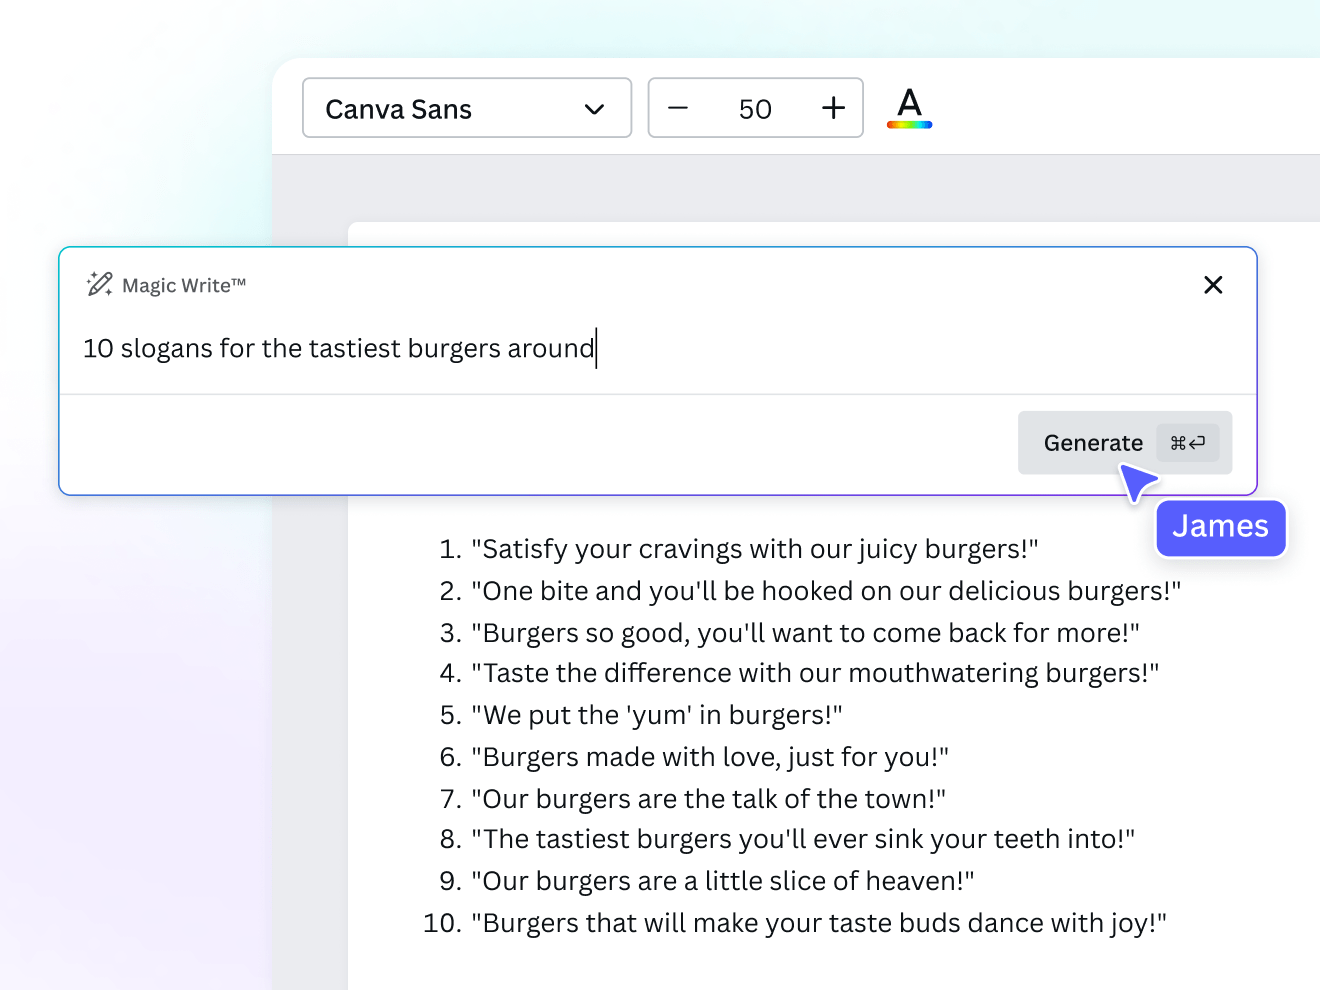This screenshot has width=1320, height=990.
Task: Click the command-enter shortcut badge
Action: point(1188,443)
